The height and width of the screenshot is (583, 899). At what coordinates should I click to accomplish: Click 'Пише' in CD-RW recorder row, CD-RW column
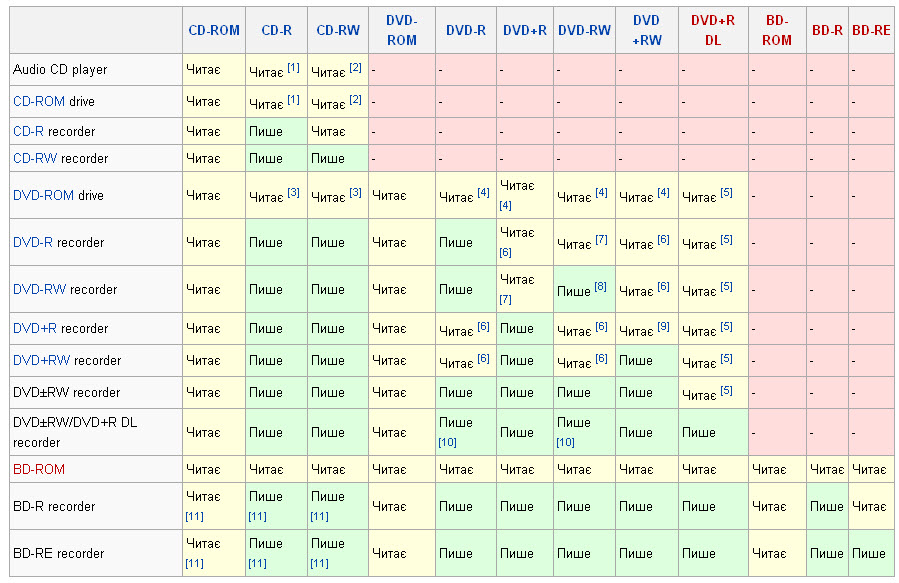(327, 158)
